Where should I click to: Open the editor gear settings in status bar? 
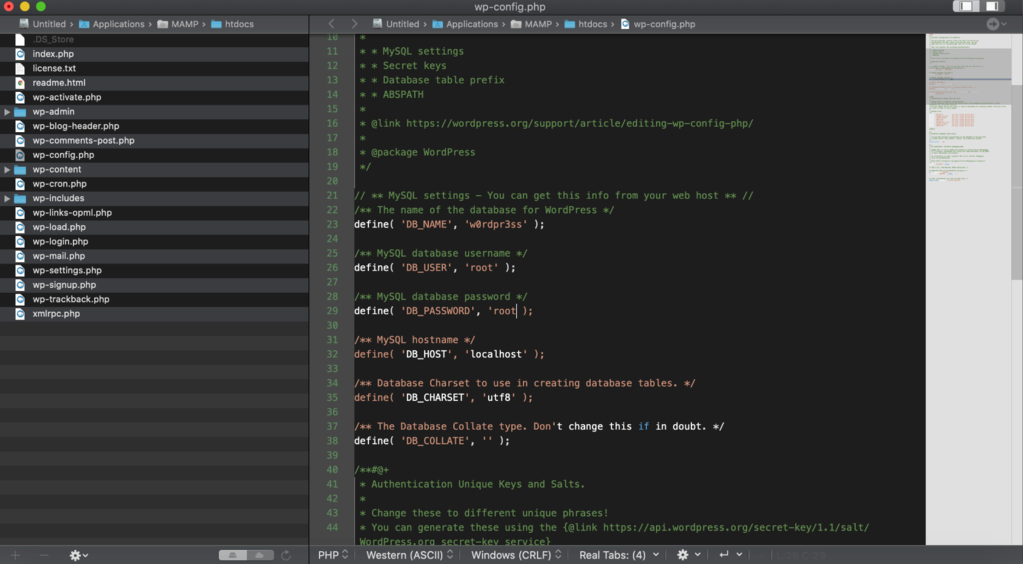click(x=687, y=554)
